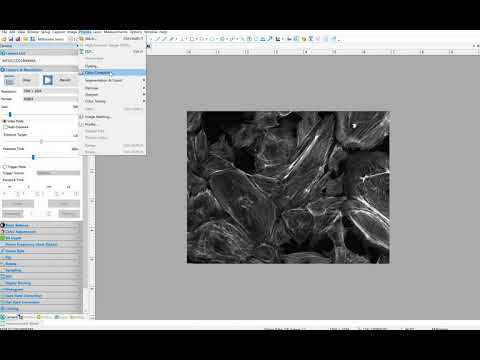Viewport: 480px width, 360px height.
Task: Adjust the Exposure Time slider
Action: point(33,157)
